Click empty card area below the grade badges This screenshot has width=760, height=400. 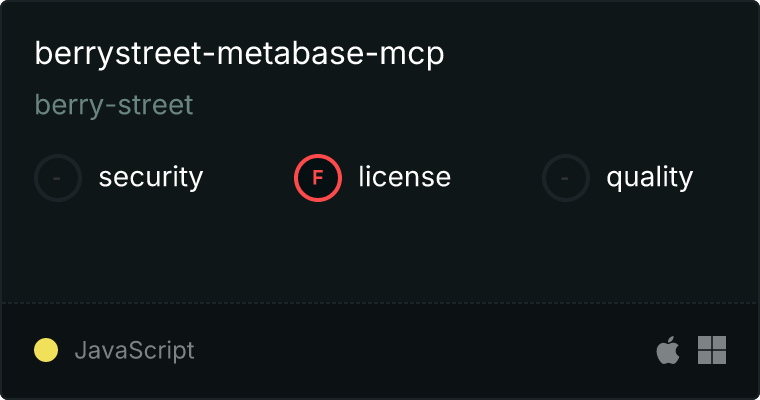pos(380,252)
